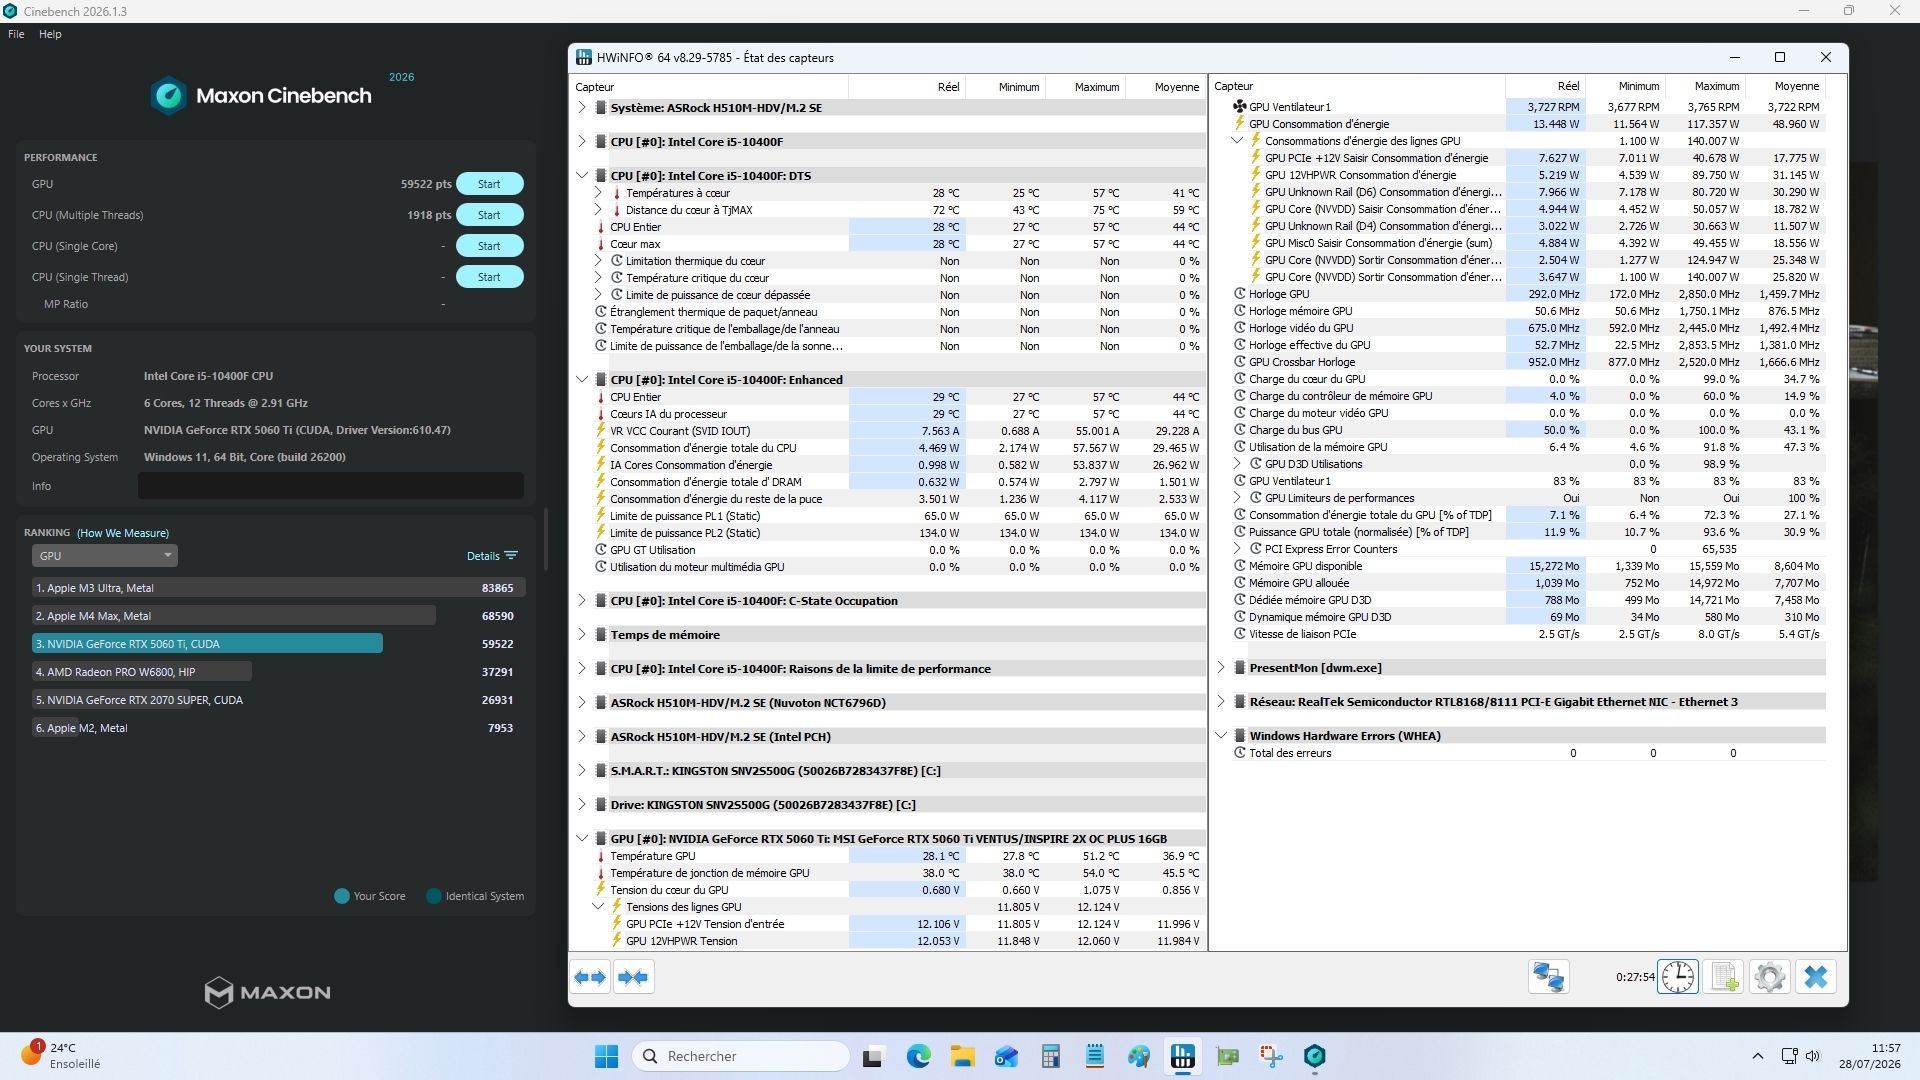Click the Rechercher taskbar search box
Image resolution: width=1920 pixels, height=1080 pixels.
[741, 1056]
